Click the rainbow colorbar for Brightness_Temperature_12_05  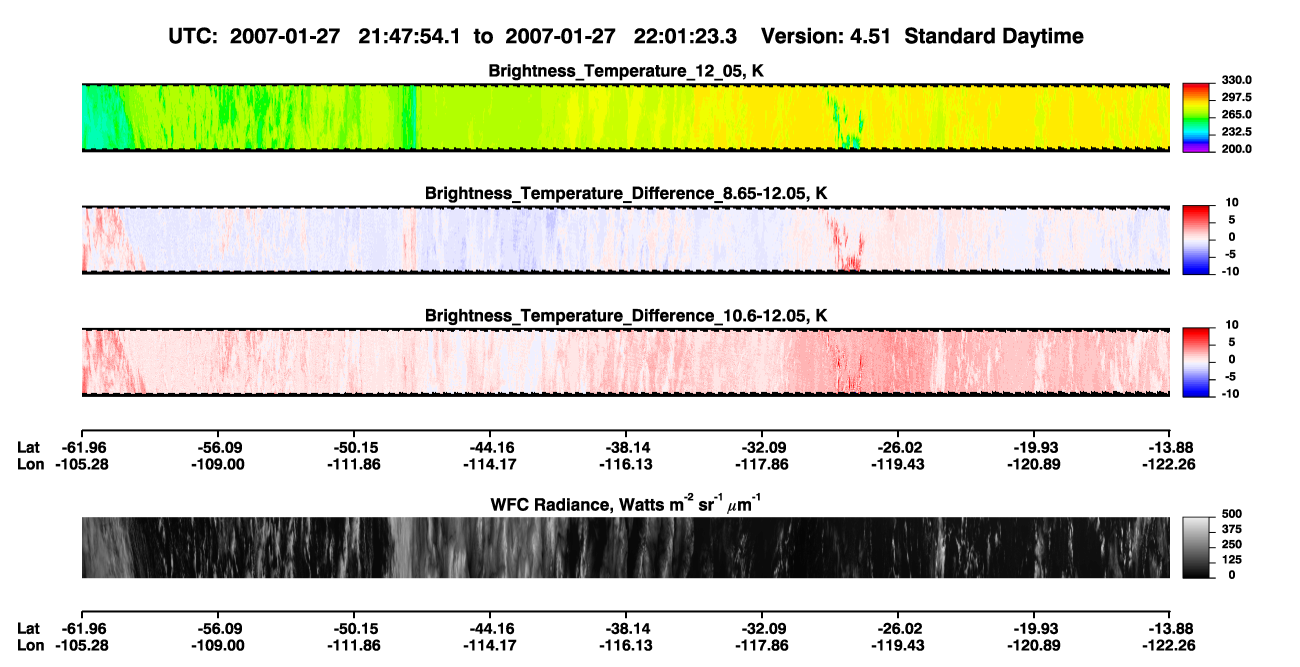coord(1196,117)
